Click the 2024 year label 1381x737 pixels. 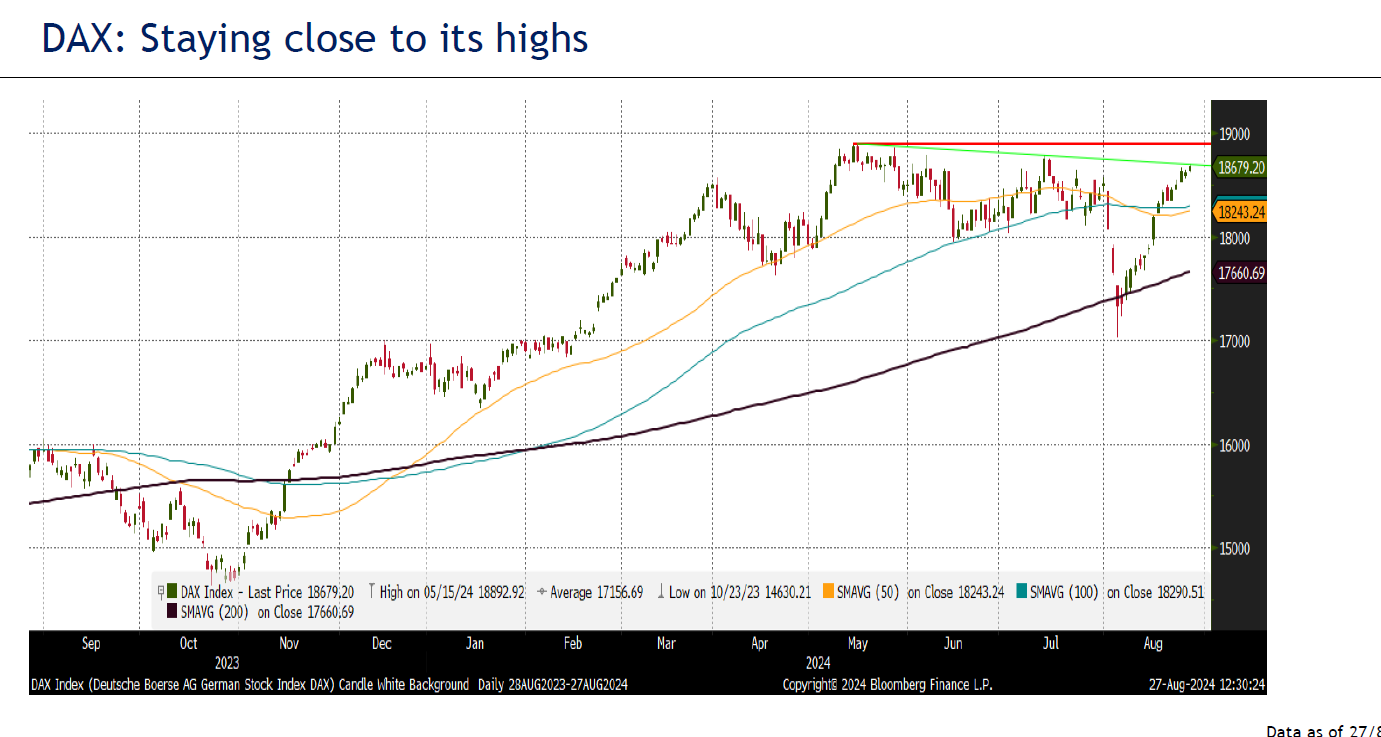tap(818, 663)
